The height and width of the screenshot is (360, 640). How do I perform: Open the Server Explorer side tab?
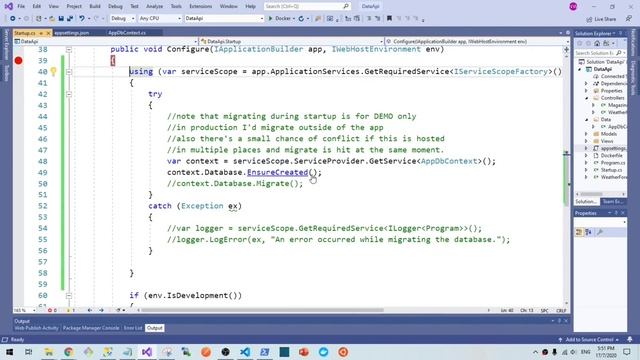[6, 45]
